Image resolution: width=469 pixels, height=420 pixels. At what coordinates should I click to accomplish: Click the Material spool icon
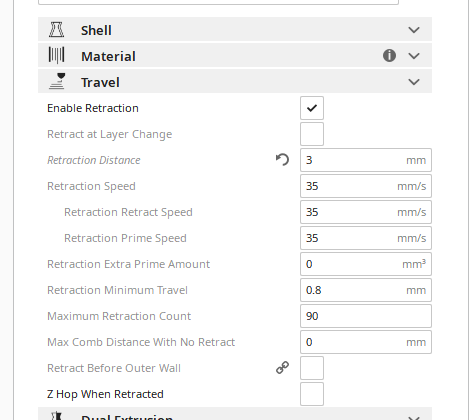(57, 55)
